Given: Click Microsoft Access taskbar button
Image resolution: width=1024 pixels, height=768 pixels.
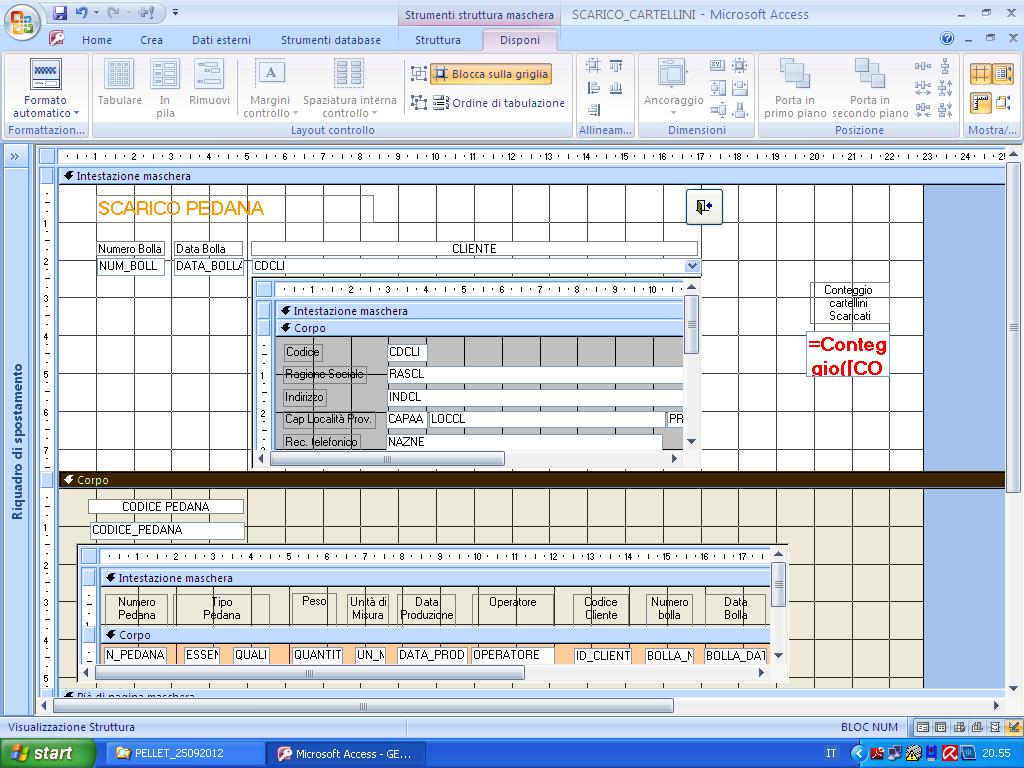Looking at the screenshot, I should [346, 753].
